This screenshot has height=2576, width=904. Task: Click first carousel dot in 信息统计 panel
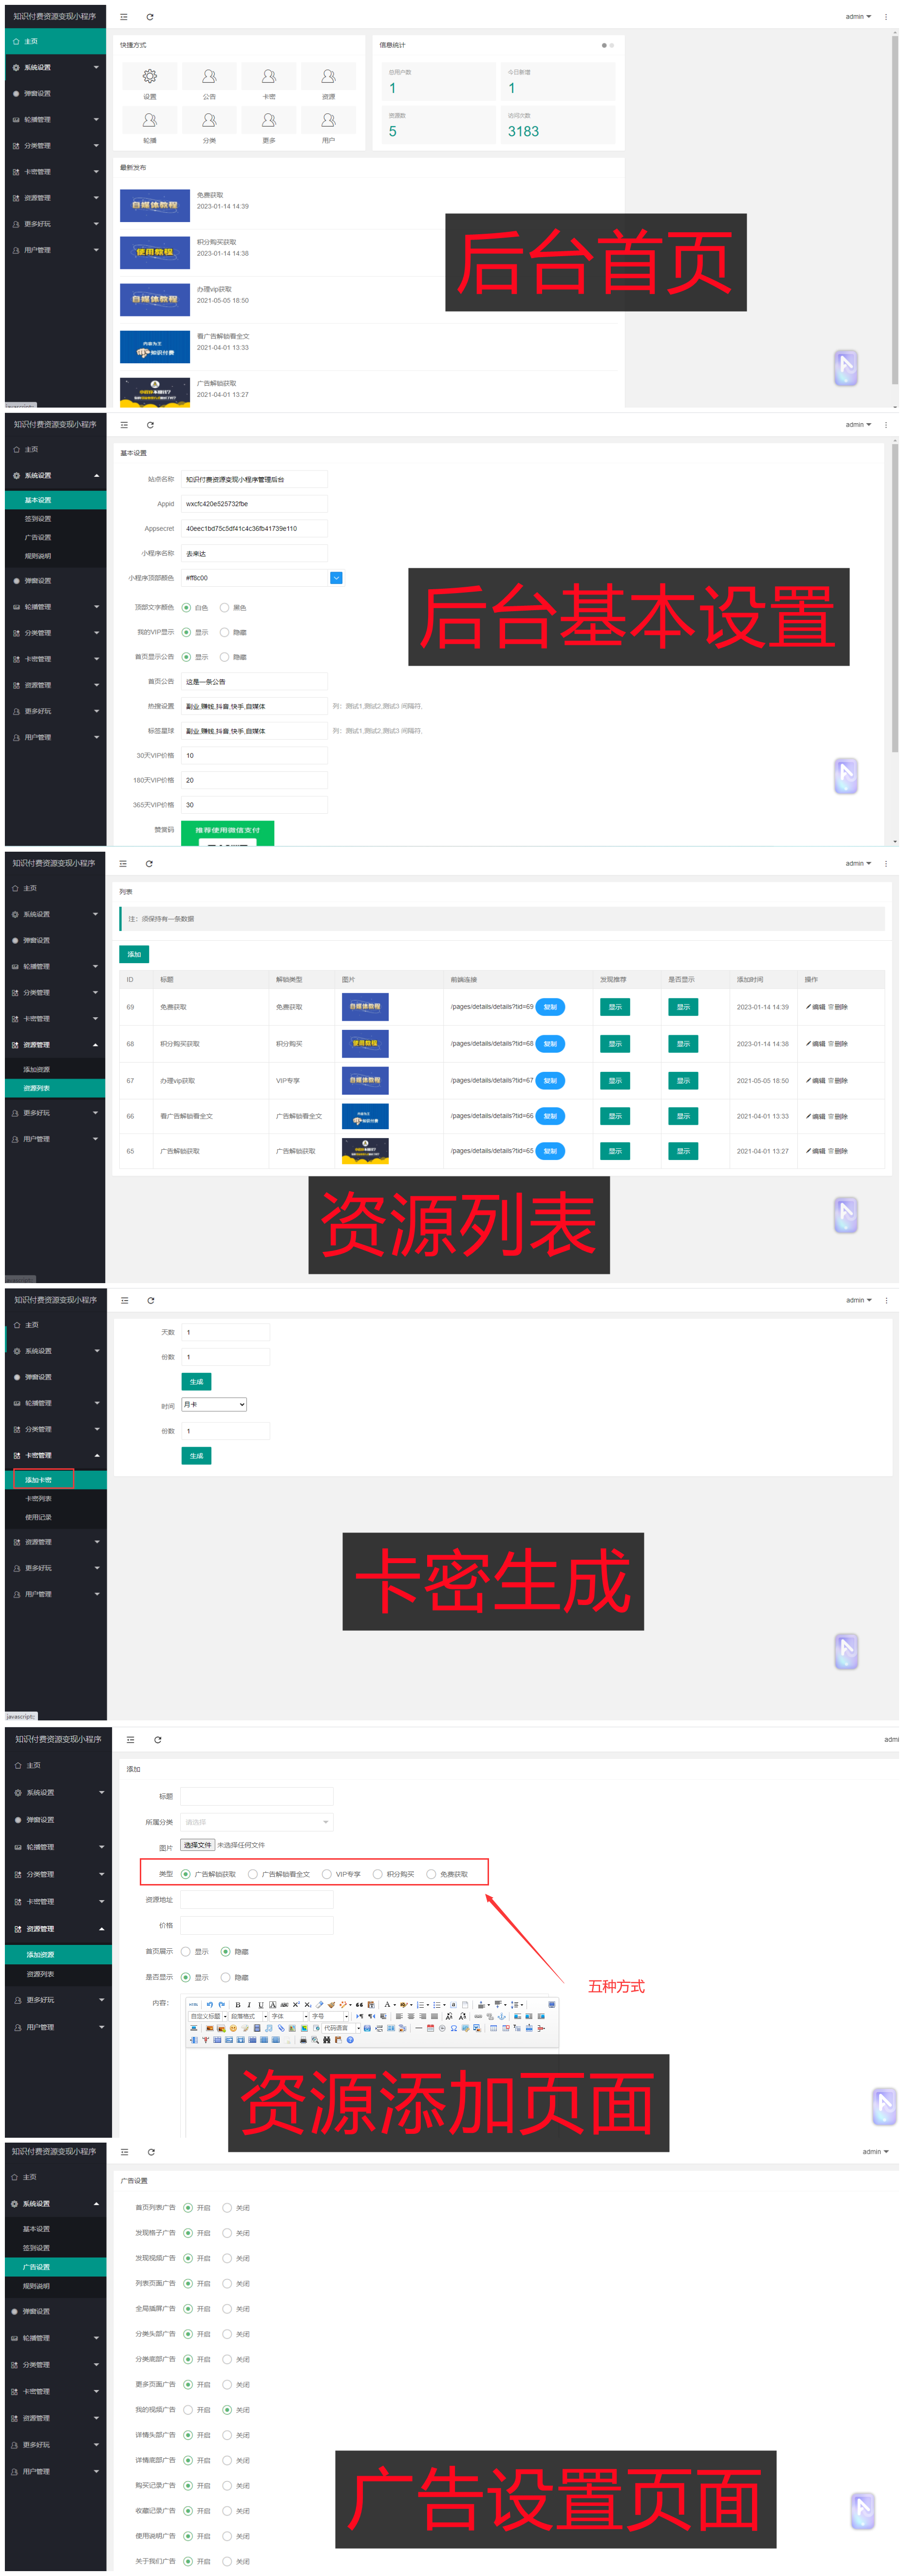604,46
